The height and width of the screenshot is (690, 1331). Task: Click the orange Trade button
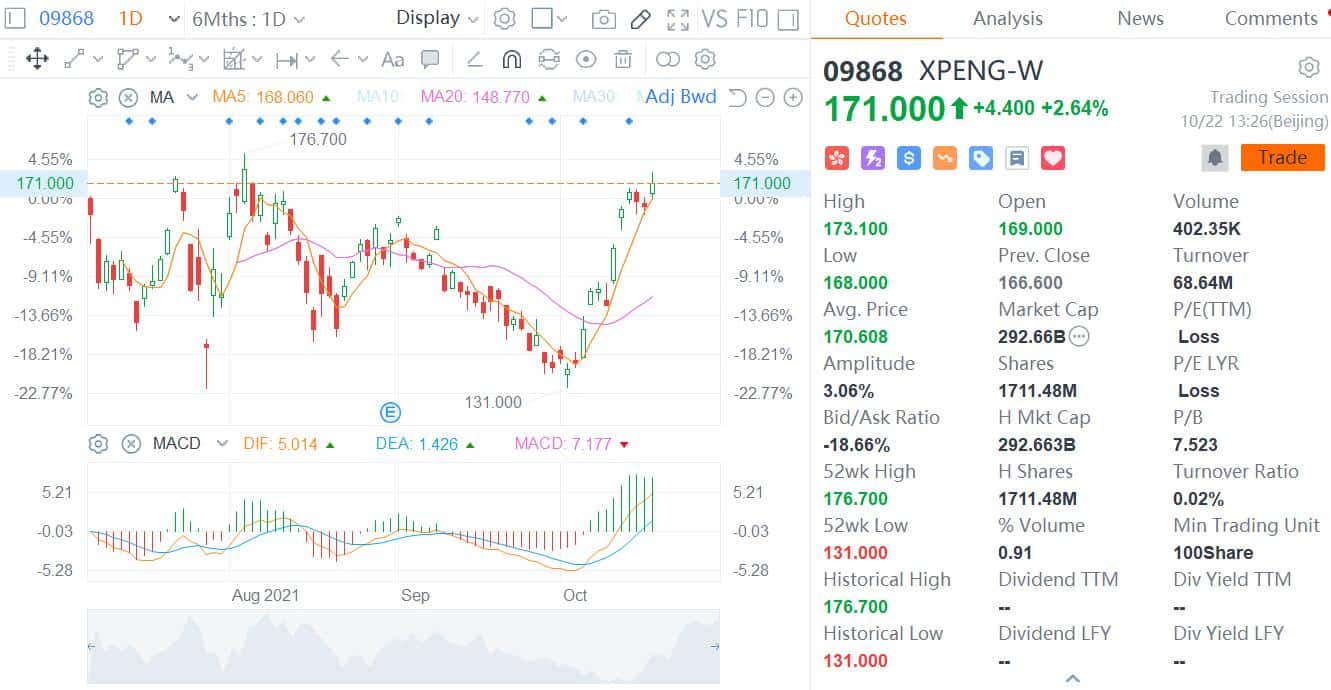click(x=1283, y=157)
